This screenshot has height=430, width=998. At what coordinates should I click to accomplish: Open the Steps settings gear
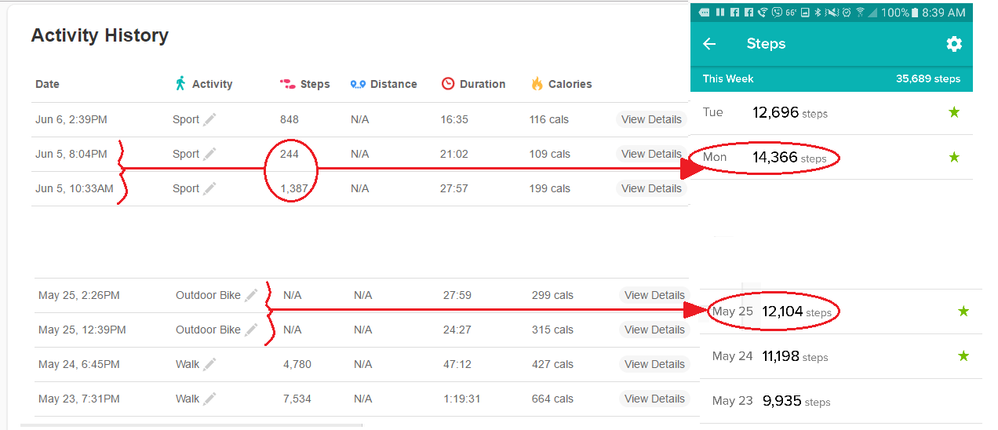[x=954, y=44]
